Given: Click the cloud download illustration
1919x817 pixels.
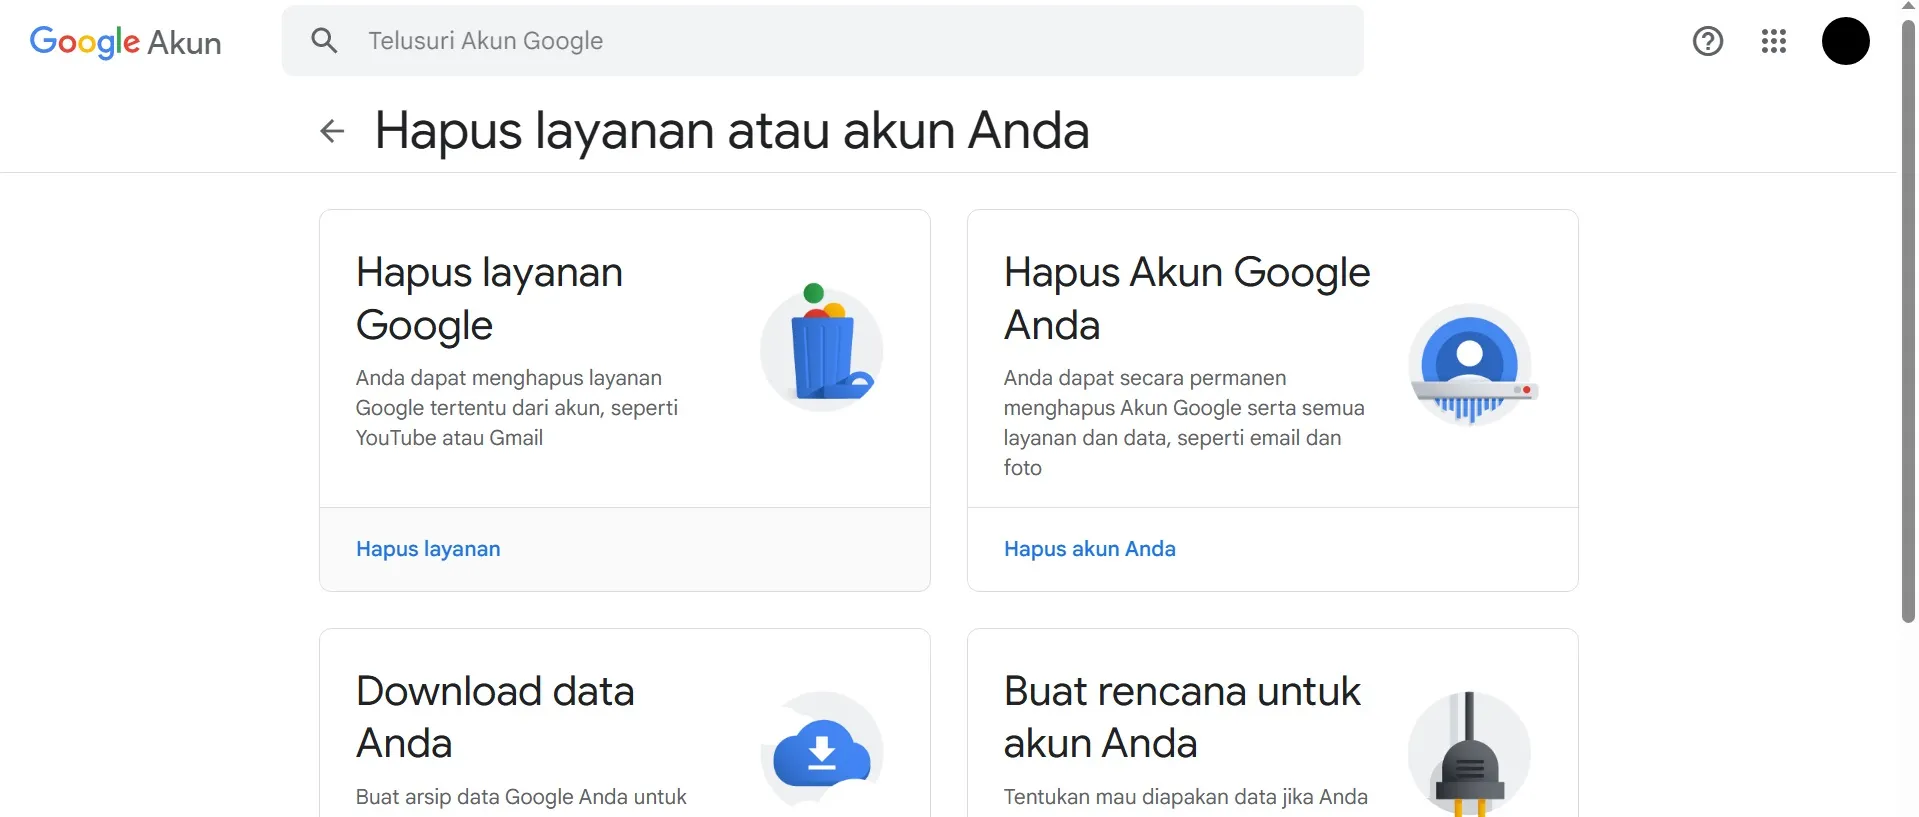Looking at the screenshot, I should tap(822, 752).
